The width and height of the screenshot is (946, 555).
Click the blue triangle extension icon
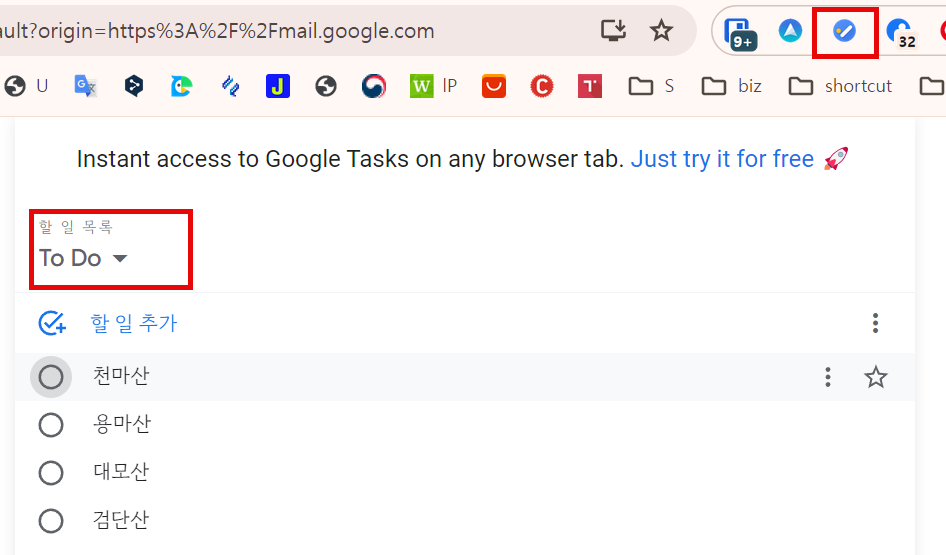point(790,31)
